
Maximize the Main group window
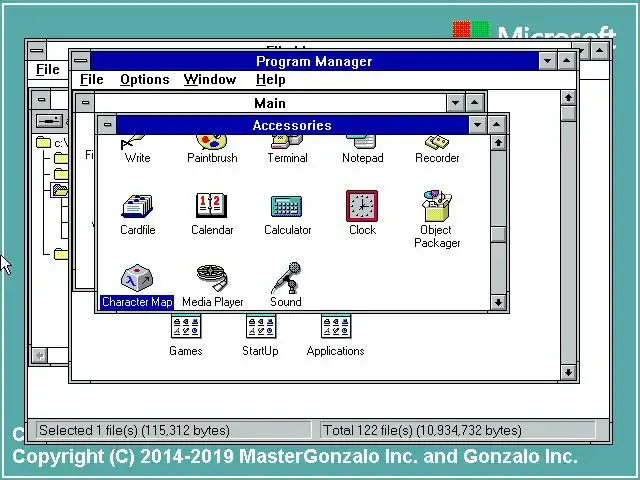[x=474, y=103]
